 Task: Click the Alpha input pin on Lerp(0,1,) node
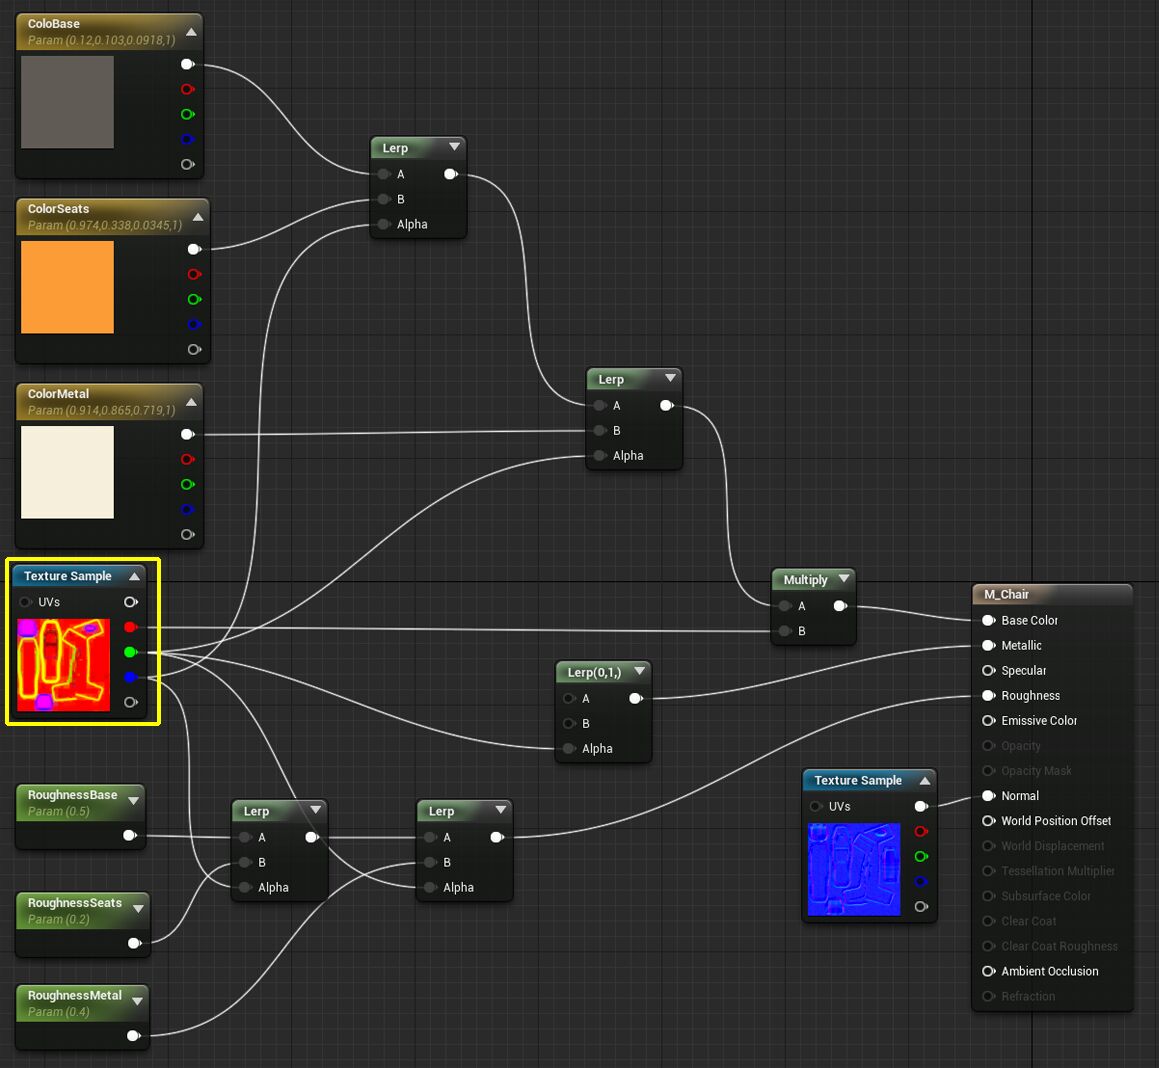pyautogui.click(x=569, y=748)
